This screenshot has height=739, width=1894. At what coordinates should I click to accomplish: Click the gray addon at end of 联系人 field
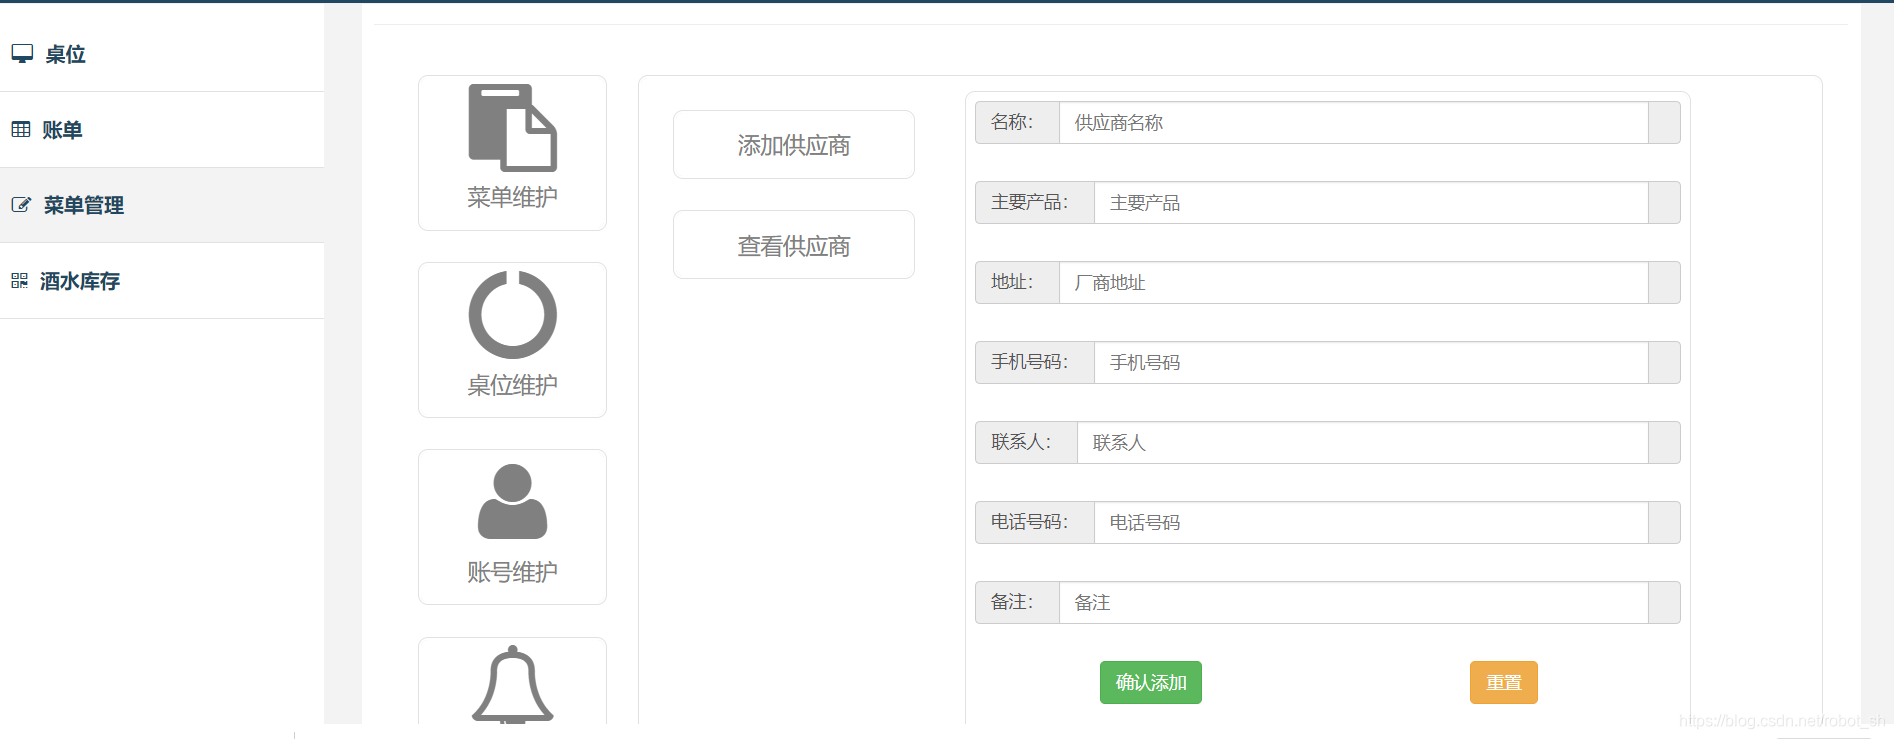(x=1664, y=442)
